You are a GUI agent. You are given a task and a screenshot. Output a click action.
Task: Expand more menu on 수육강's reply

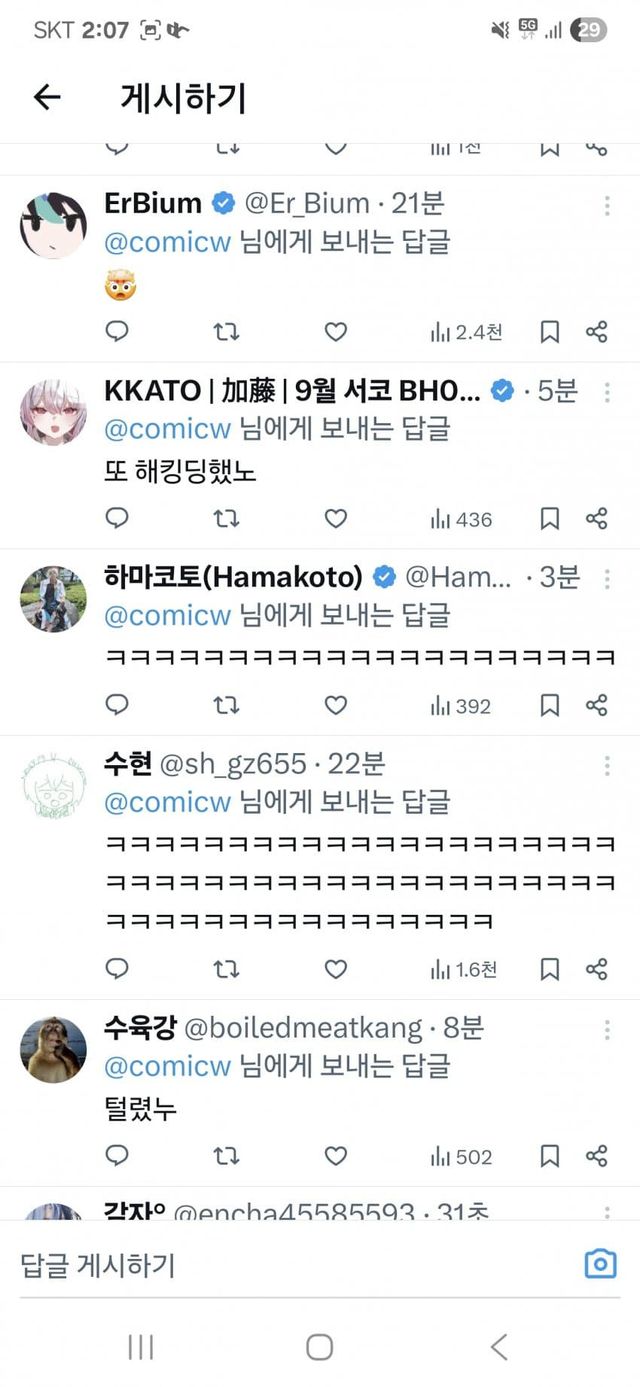(607, 1030)
